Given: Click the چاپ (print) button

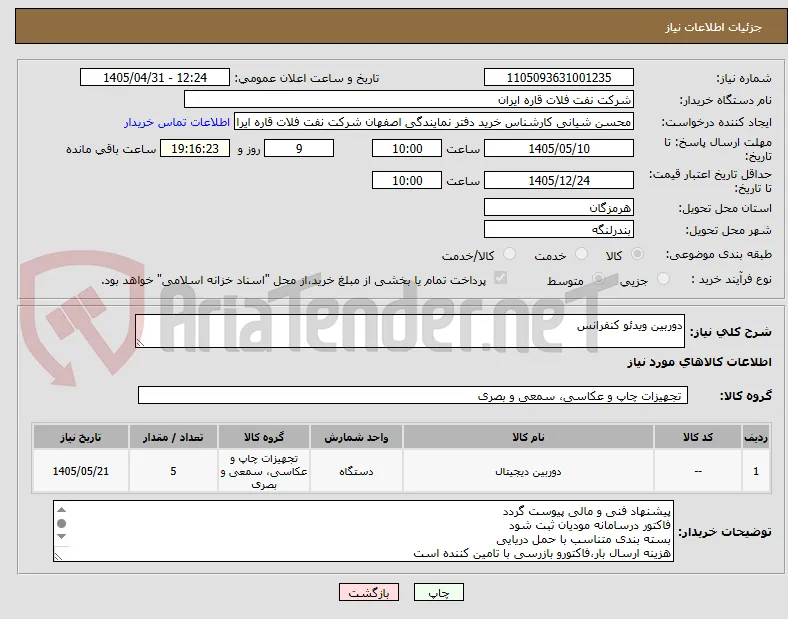Looking at the screenshot, I should click(x=438, y=593).
